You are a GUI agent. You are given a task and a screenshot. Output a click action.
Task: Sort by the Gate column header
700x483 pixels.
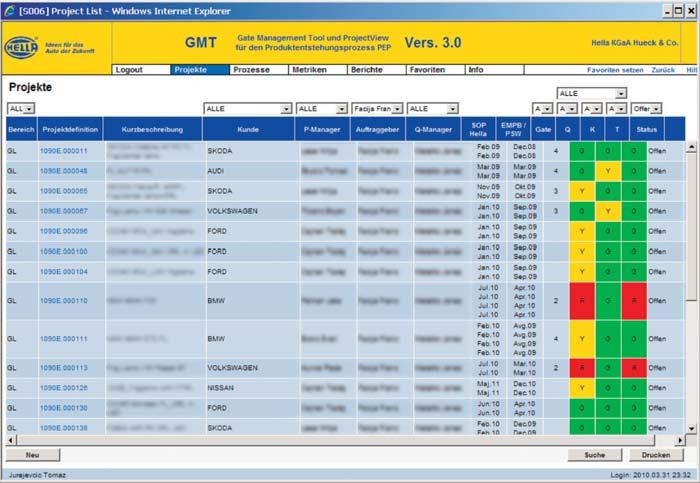543,129
